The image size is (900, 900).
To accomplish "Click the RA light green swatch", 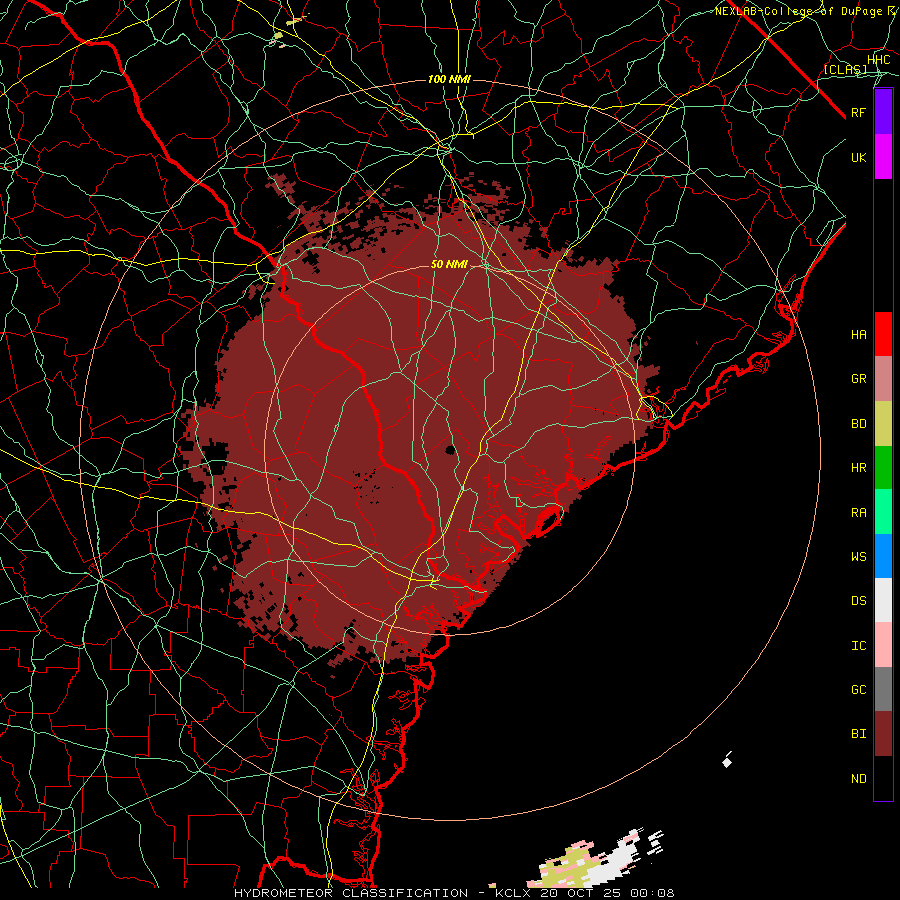I will (x=883, y=512).
